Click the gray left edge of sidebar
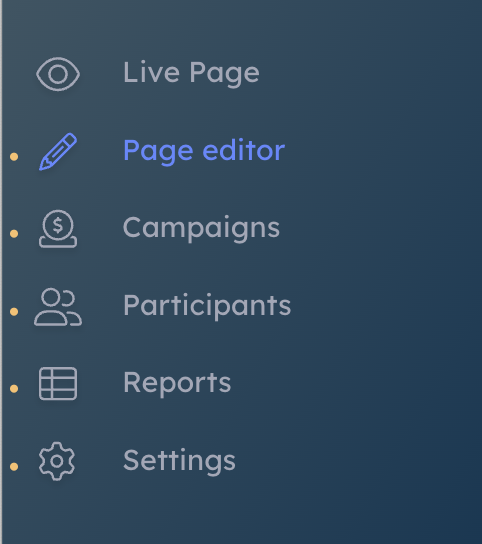Screen dimensions: 482x544 click(x=1, y=272)
